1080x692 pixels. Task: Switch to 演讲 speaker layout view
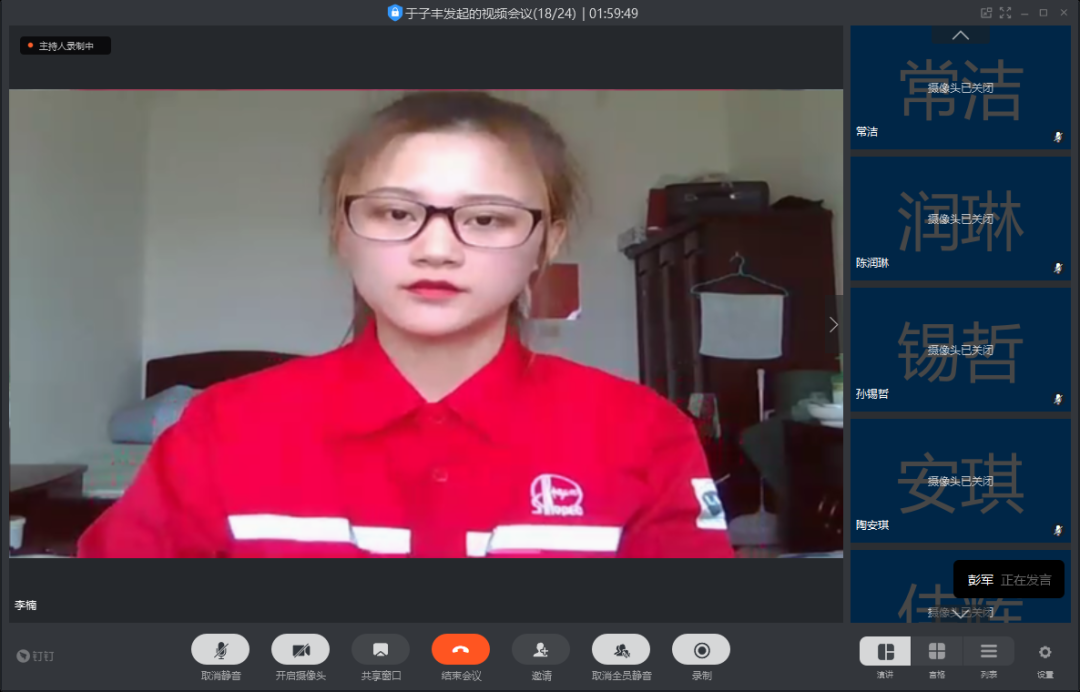[885, 652]
